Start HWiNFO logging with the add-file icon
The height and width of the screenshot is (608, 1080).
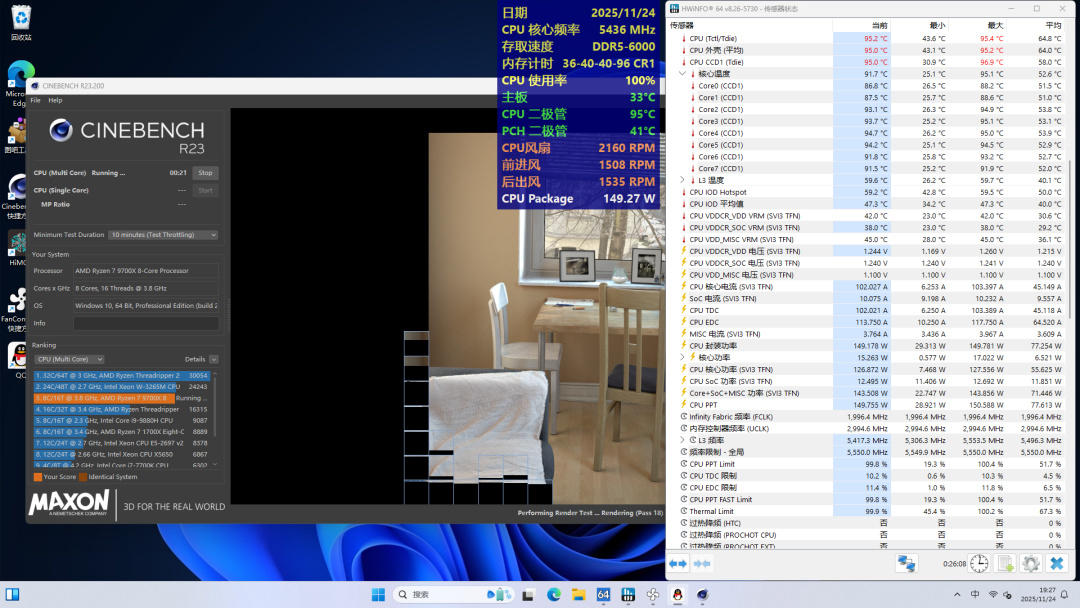tap(1006, 563)
